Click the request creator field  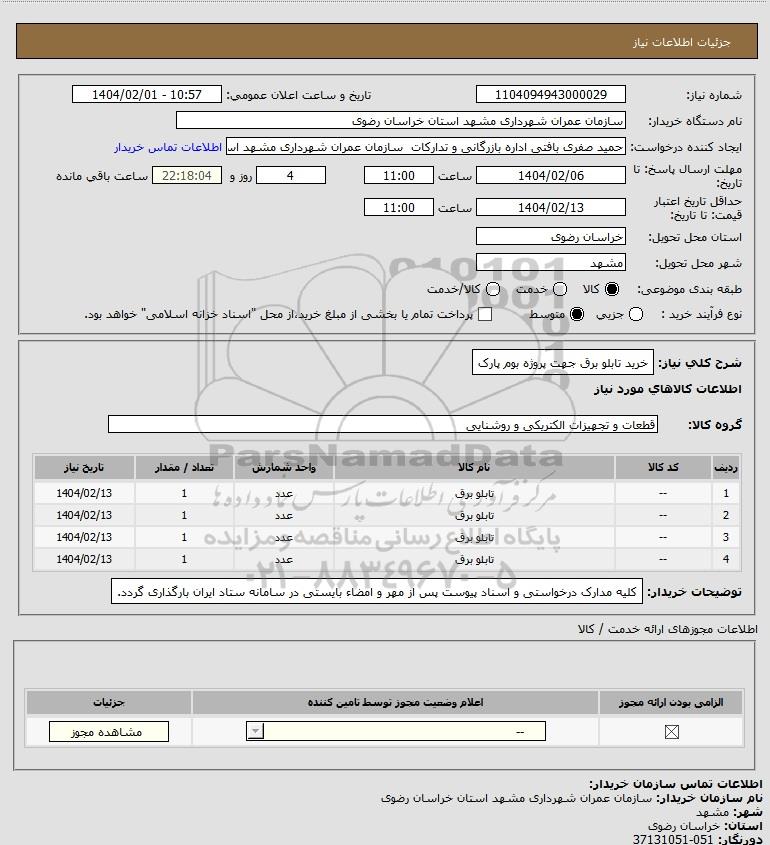[x=426, y=147]
